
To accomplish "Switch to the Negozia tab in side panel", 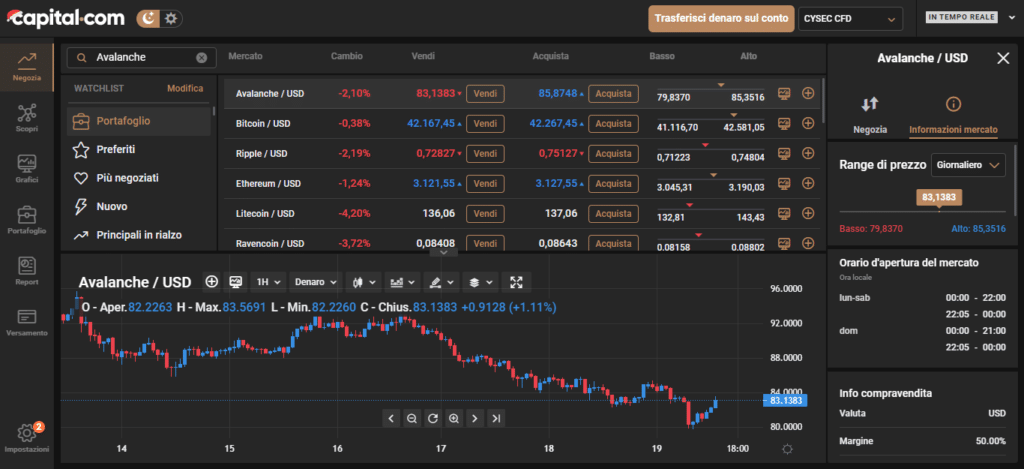I will (x=870, y=115).
